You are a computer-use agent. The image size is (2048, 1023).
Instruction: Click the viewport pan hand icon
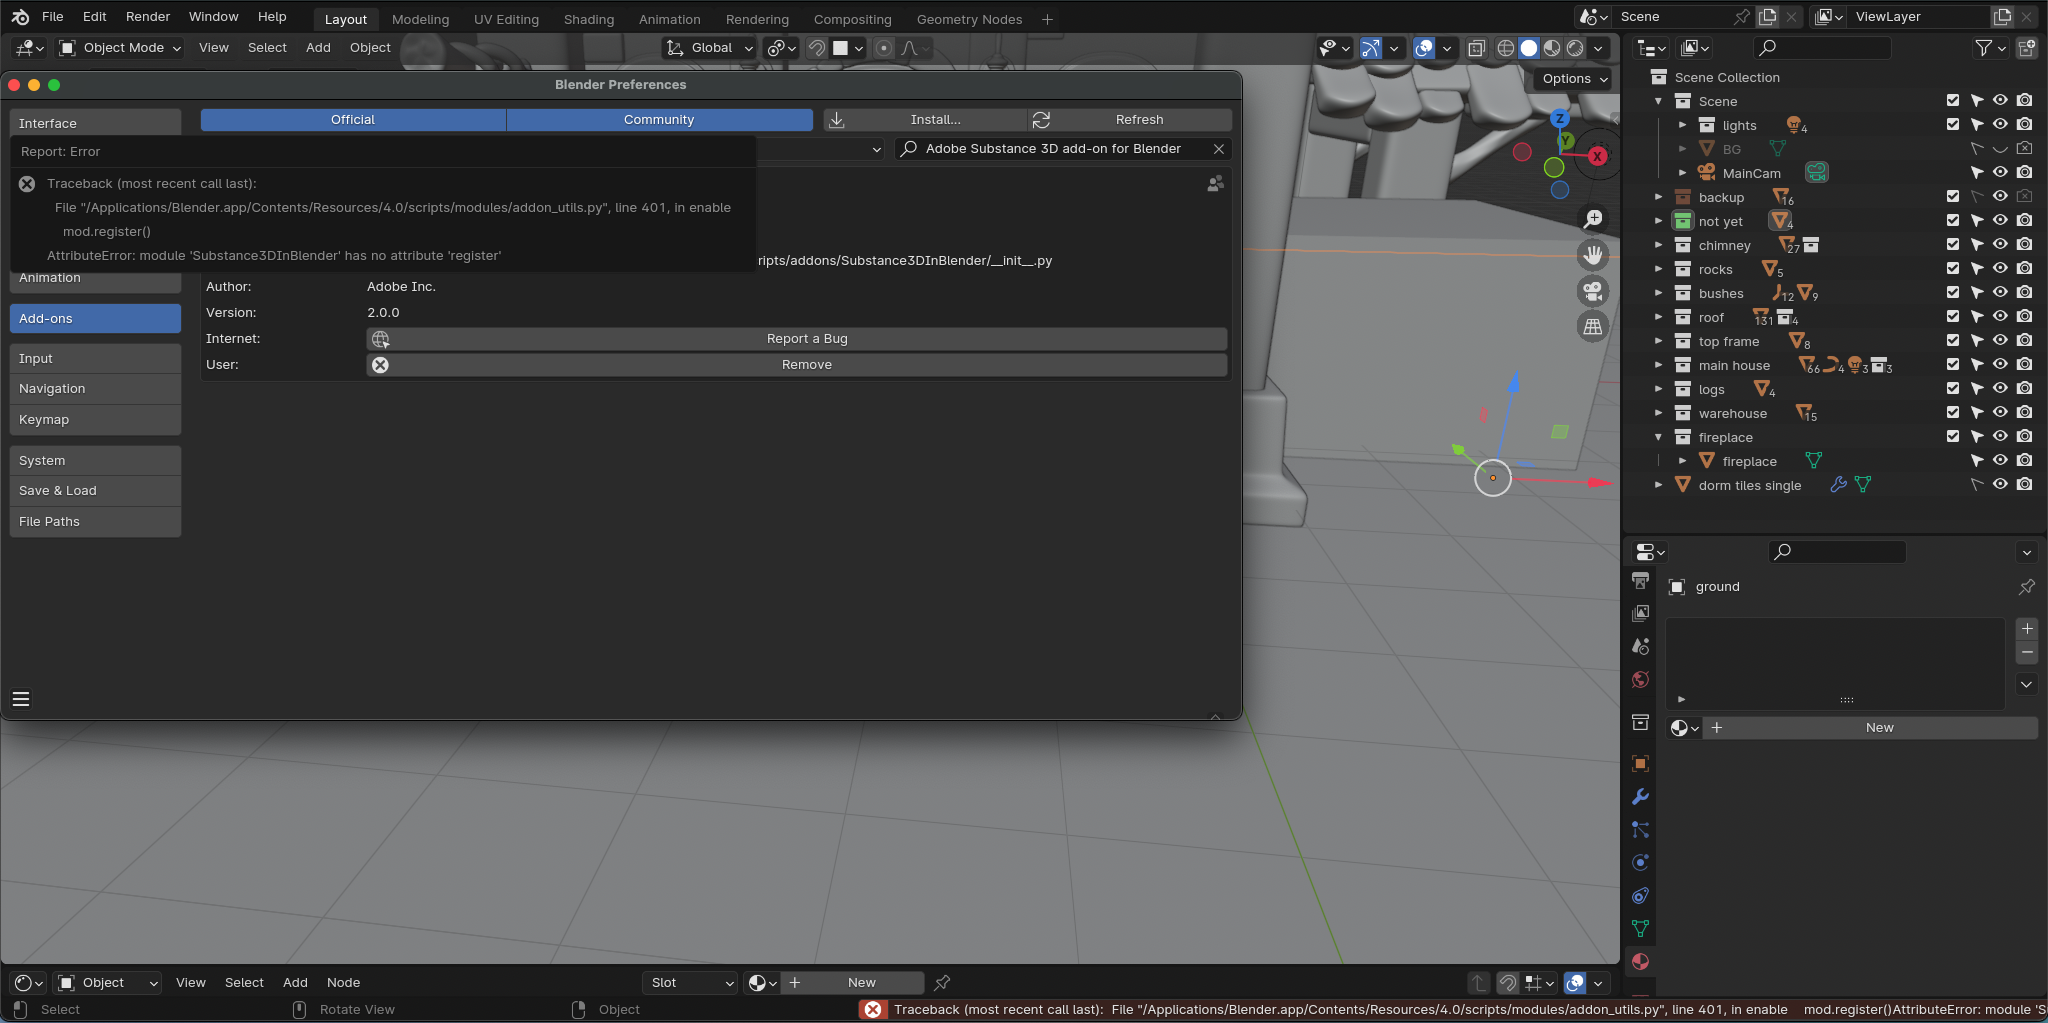(x=1593, y=255)
